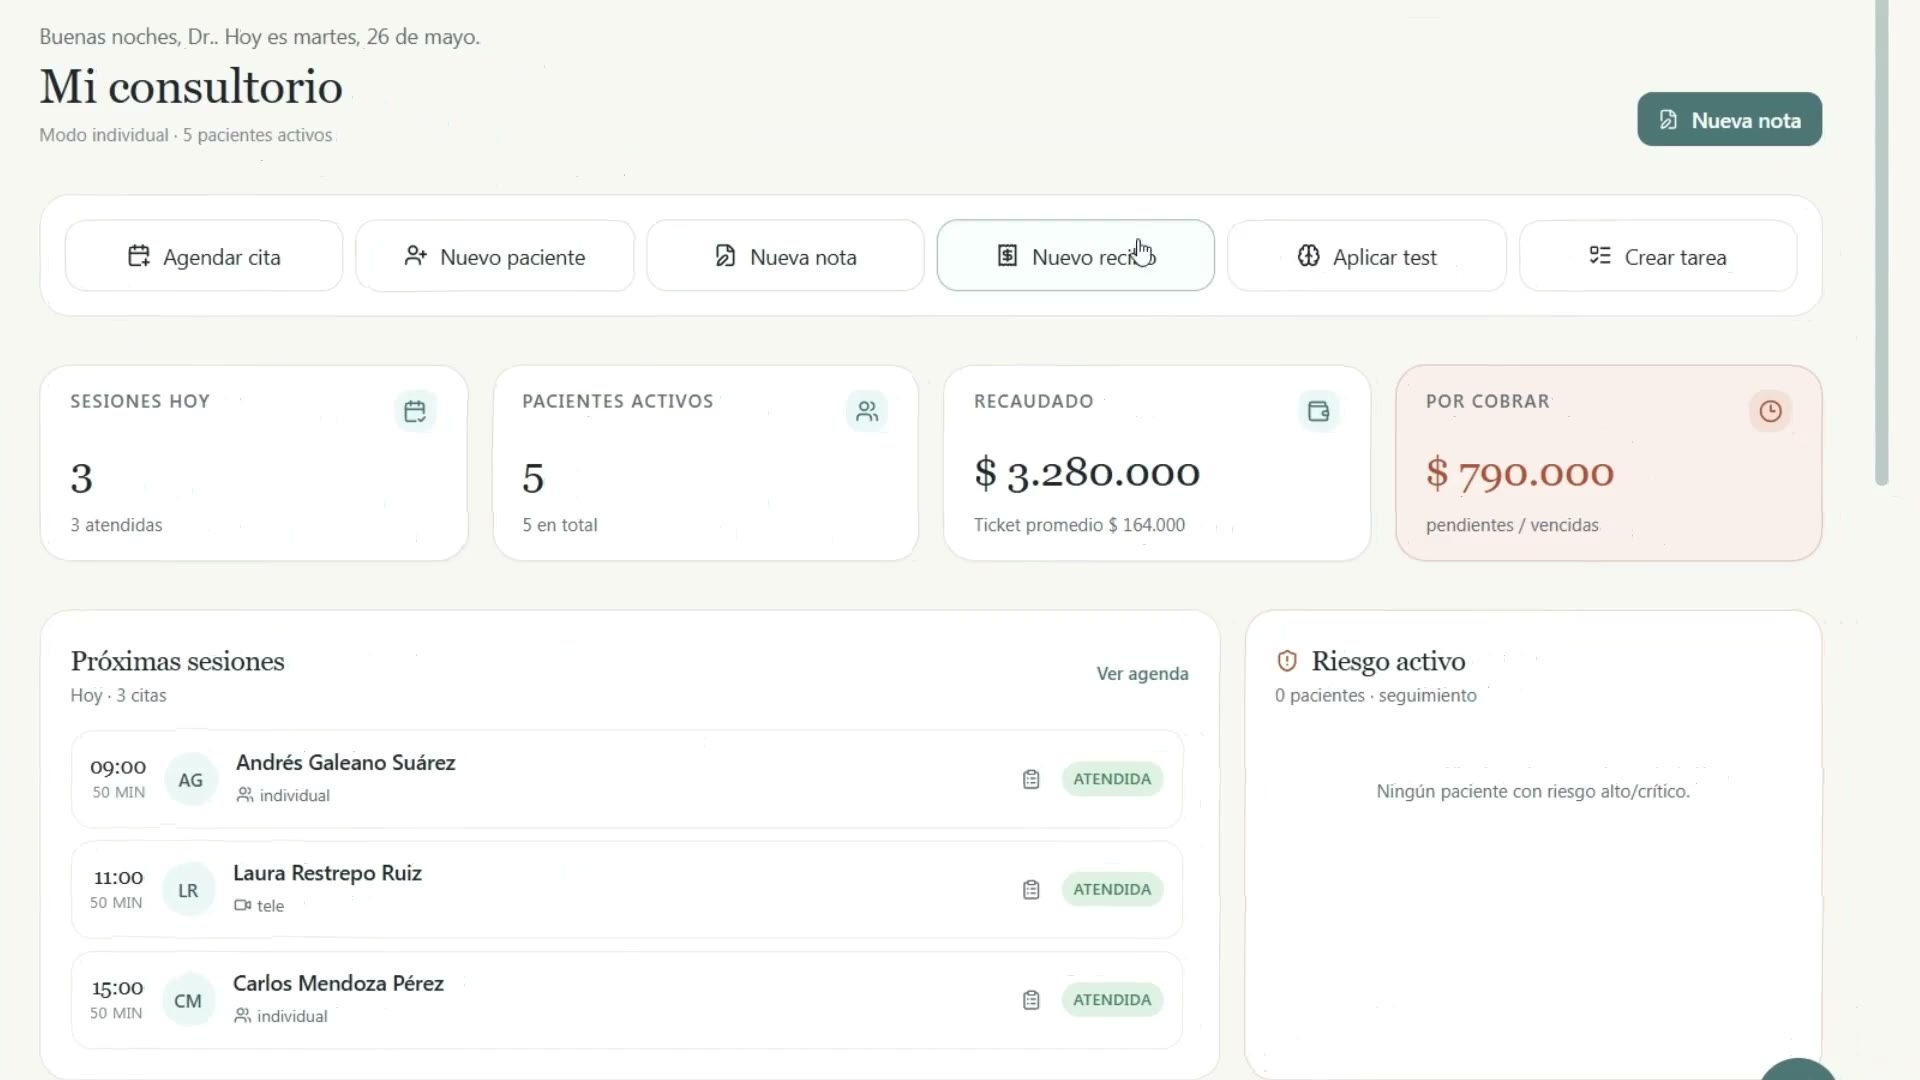The image size is (1920, 1080).
Task: Open the clipboard note icon for Laura Restrepo Ruiz
Action: pos(1031,890)
